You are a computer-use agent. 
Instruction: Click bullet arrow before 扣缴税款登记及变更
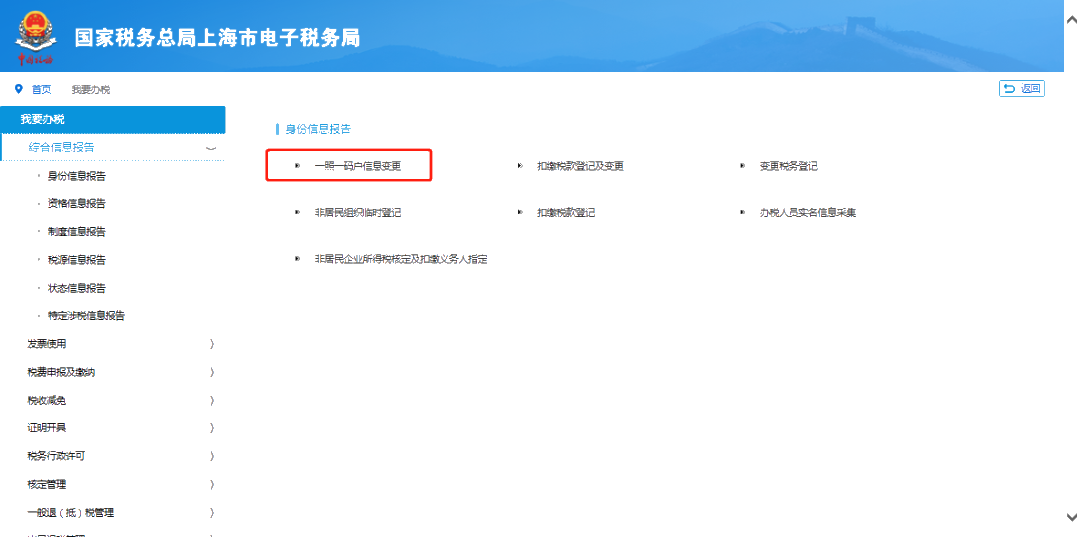tap(521, 166)
